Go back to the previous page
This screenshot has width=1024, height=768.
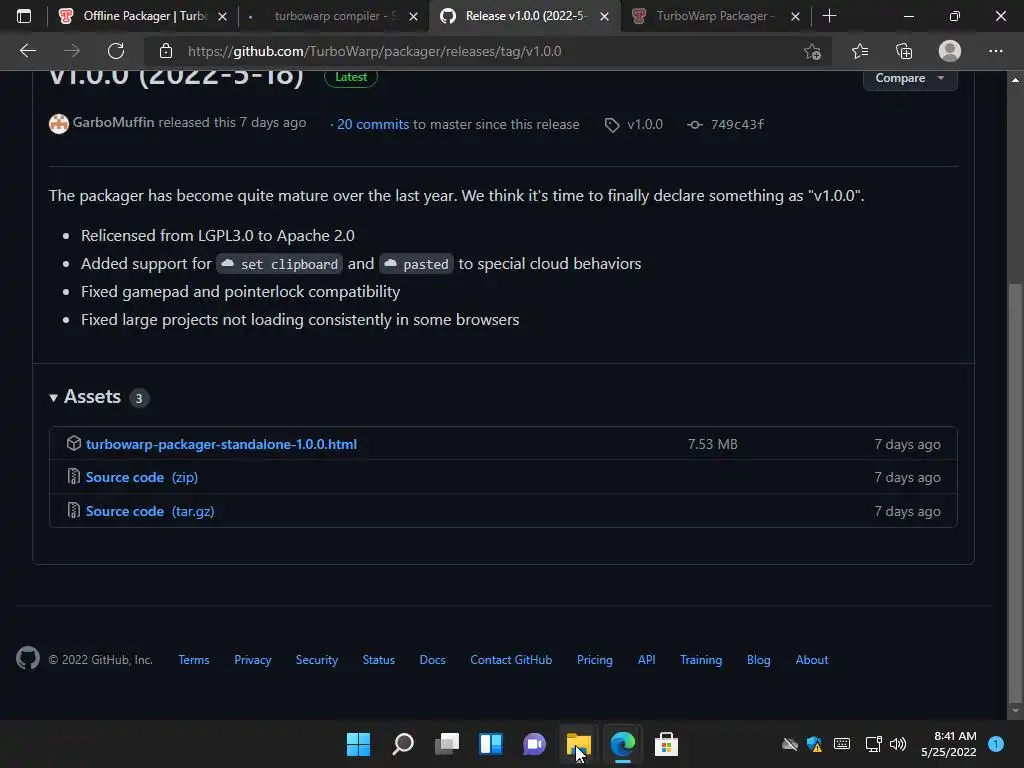click(x=27, y=51)
